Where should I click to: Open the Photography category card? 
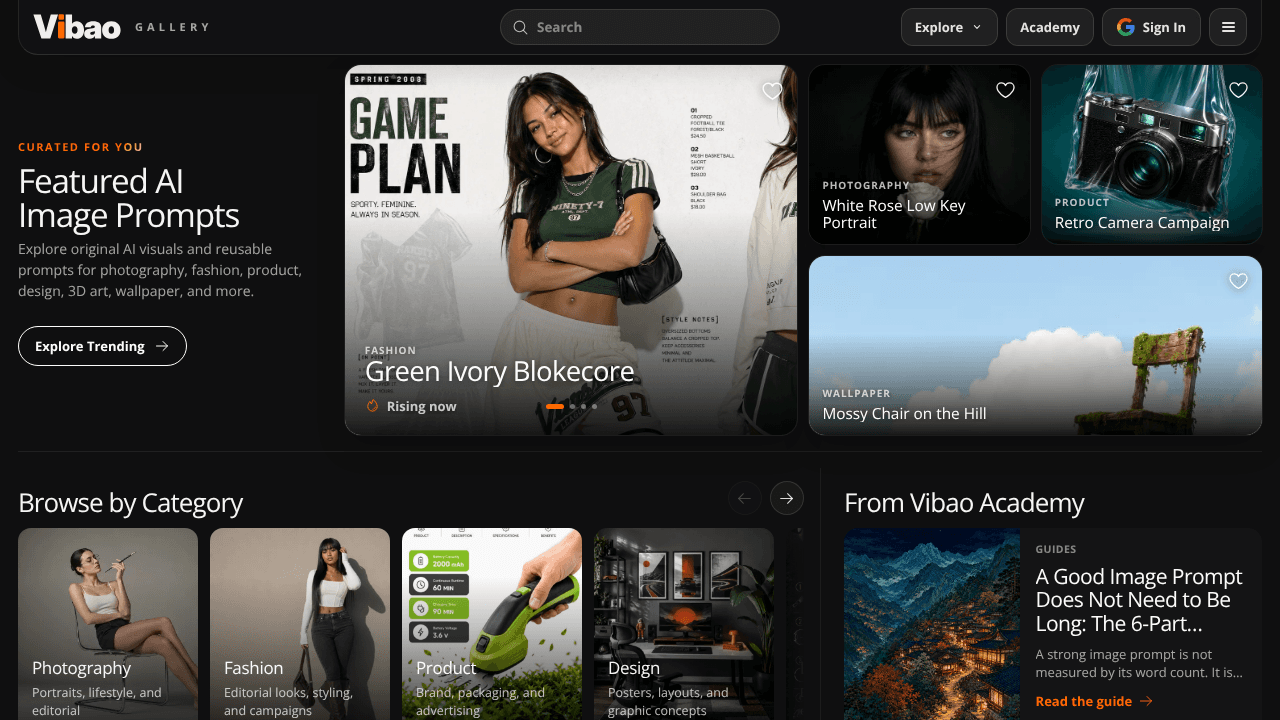(x=108, y=624)
